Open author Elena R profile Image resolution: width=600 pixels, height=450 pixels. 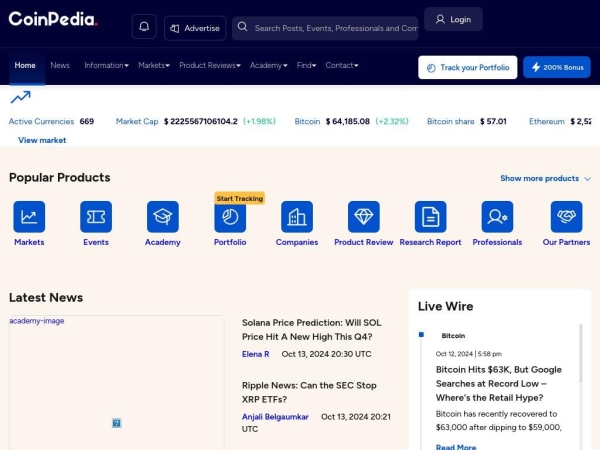click(x=256, y=354)
